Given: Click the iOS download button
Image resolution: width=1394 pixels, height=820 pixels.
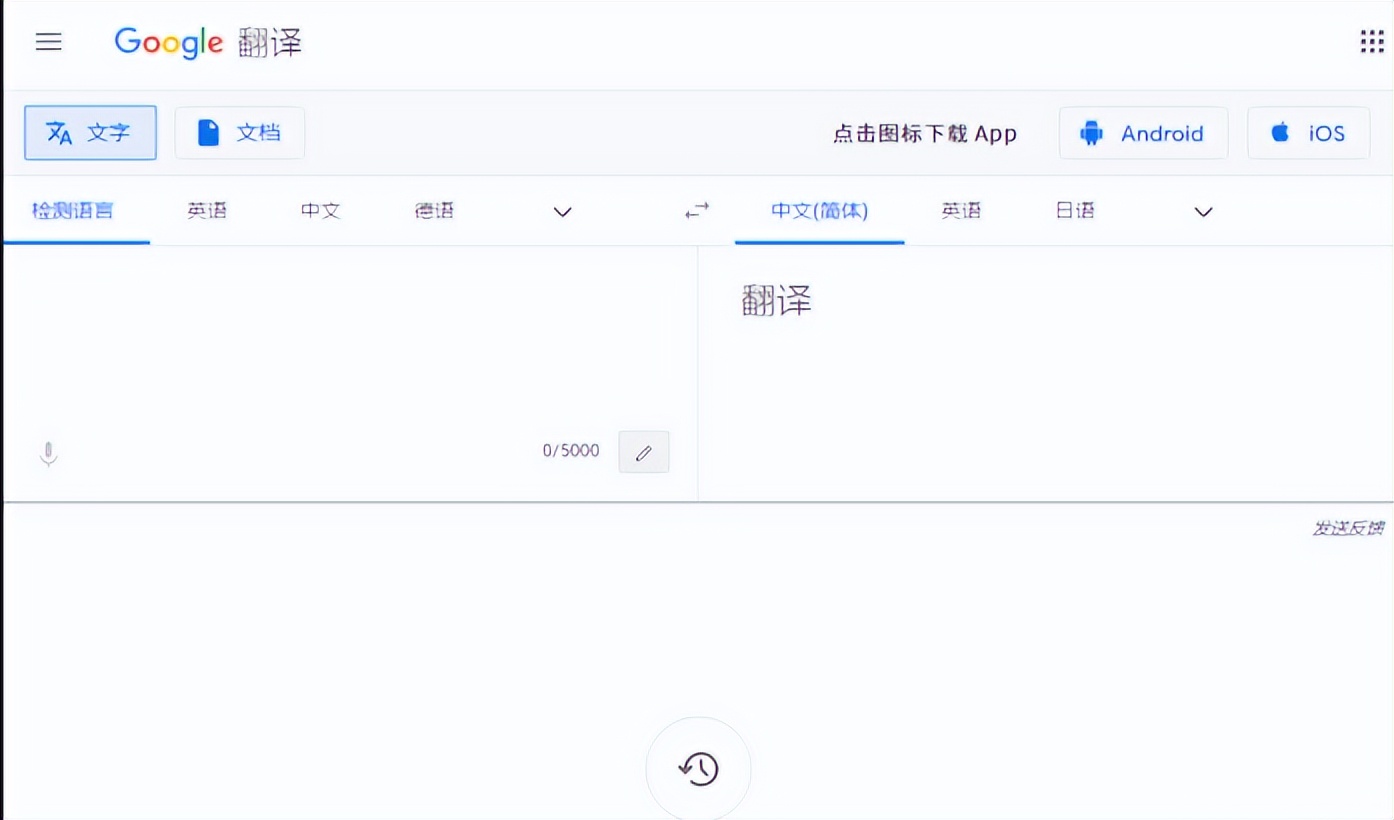Looking at the screenshot, I should click(x=1308, y=132).
